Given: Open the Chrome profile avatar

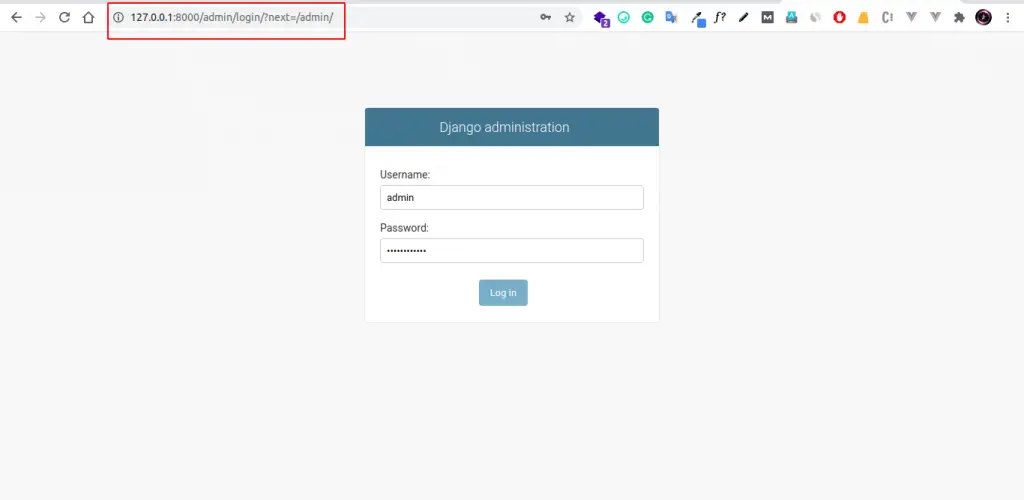Looking at the screenshot, I should [984, 18].
